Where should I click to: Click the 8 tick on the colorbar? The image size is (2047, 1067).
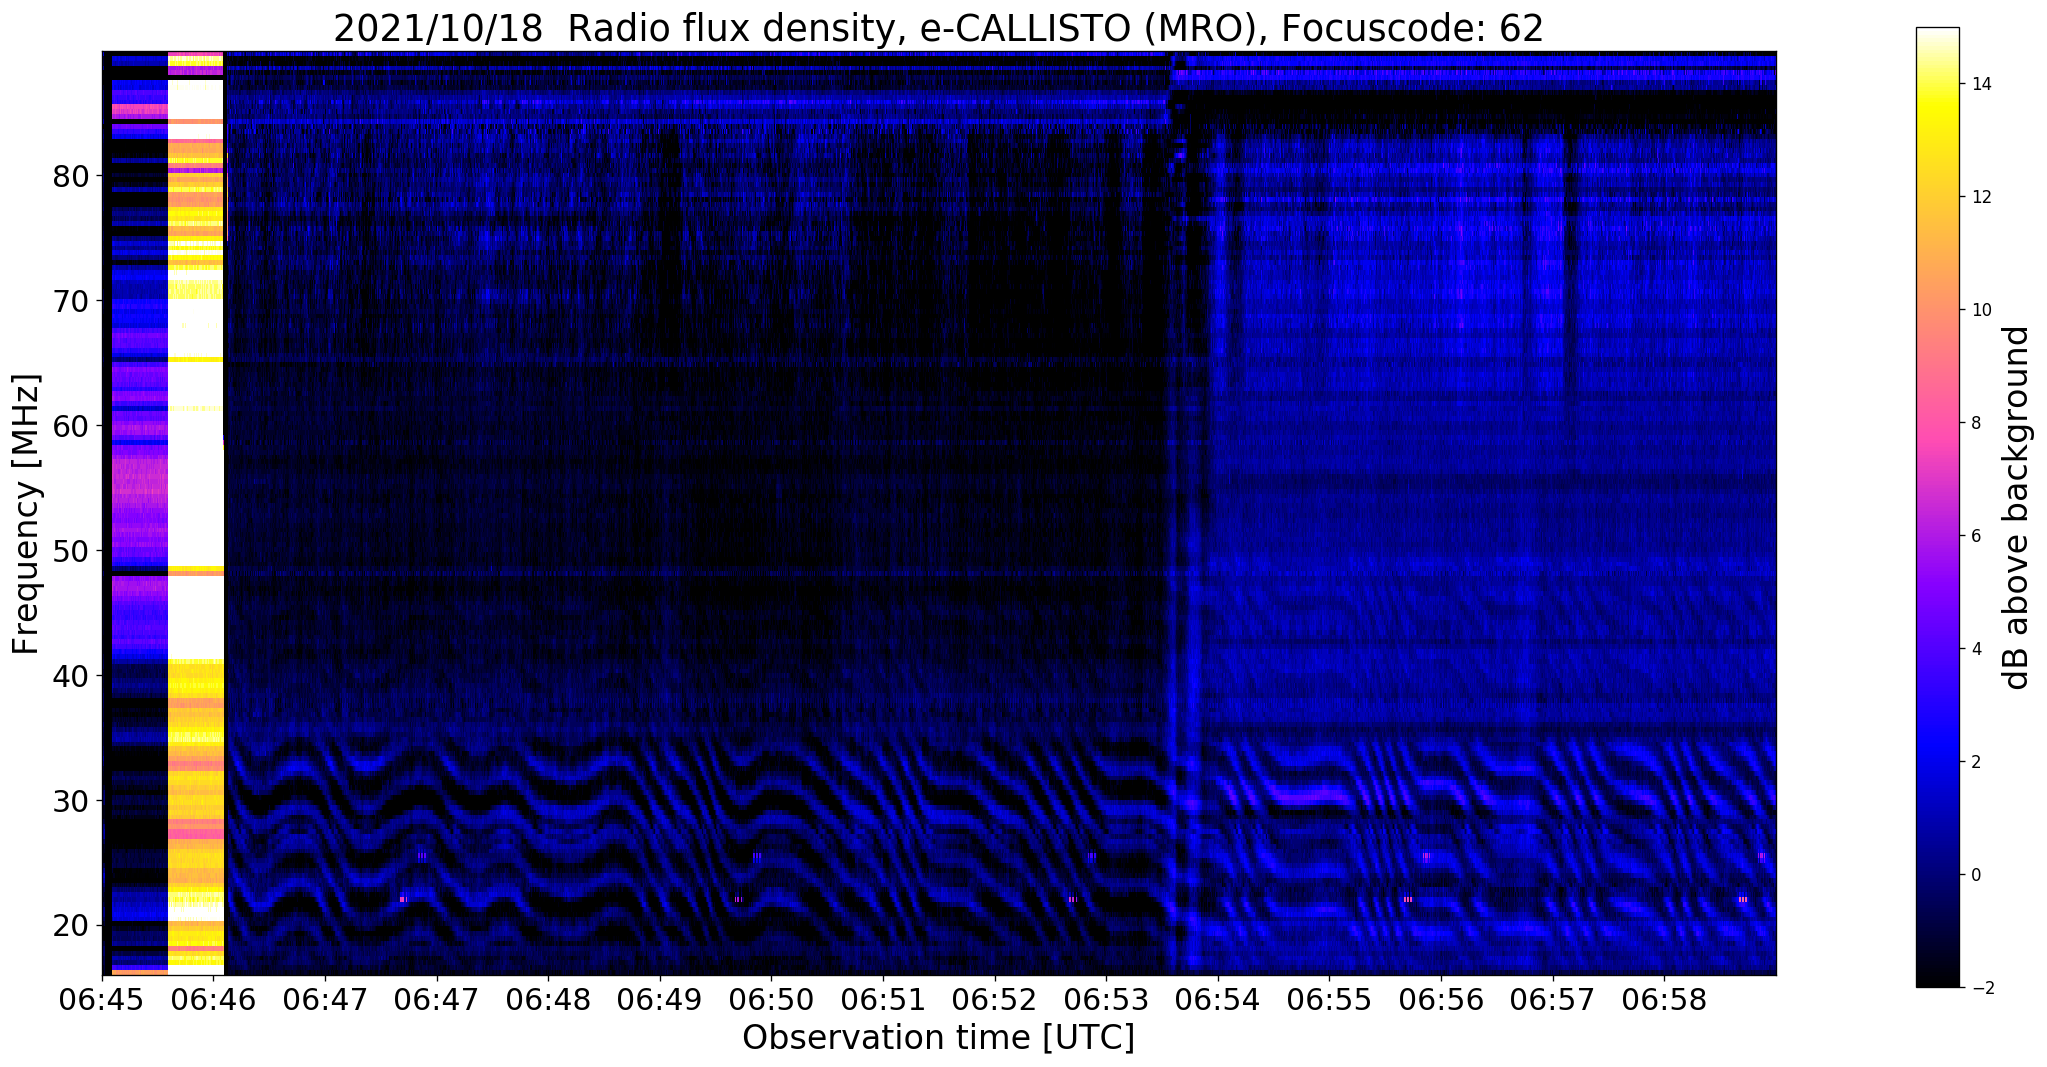(x=1976, y=423)
